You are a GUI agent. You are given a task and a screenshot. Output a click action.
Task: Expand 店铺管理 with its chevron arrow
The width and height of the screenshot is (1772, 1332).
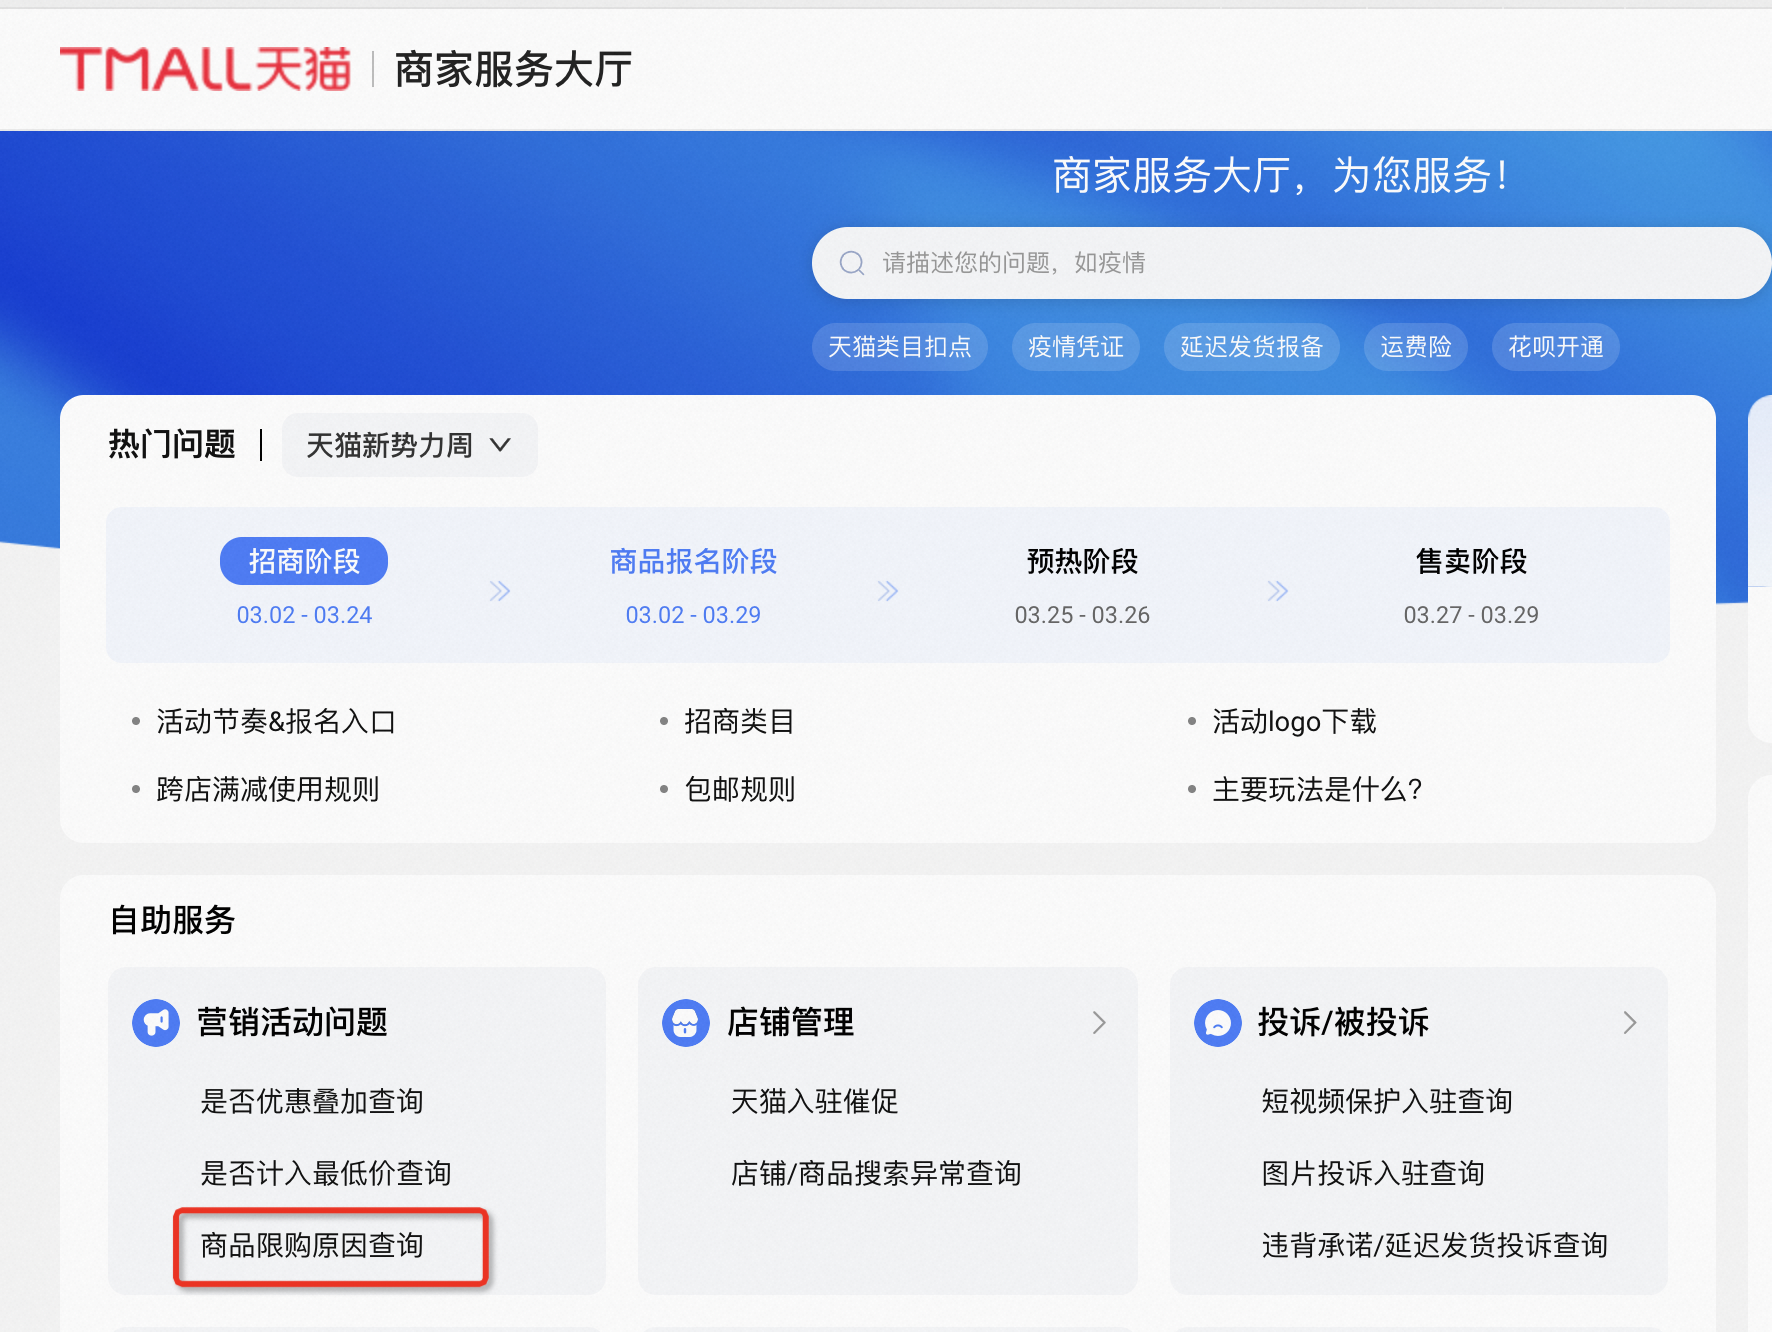(x=1099, y=1022)
